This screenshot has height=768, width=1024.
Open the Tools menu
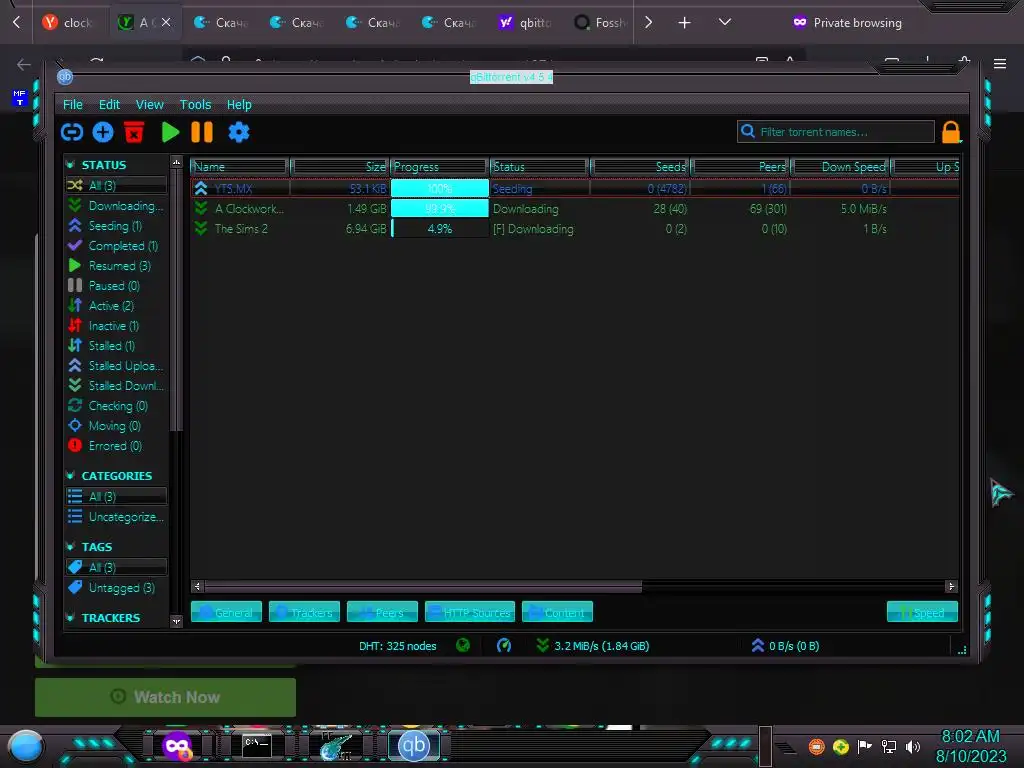point(195,104)
